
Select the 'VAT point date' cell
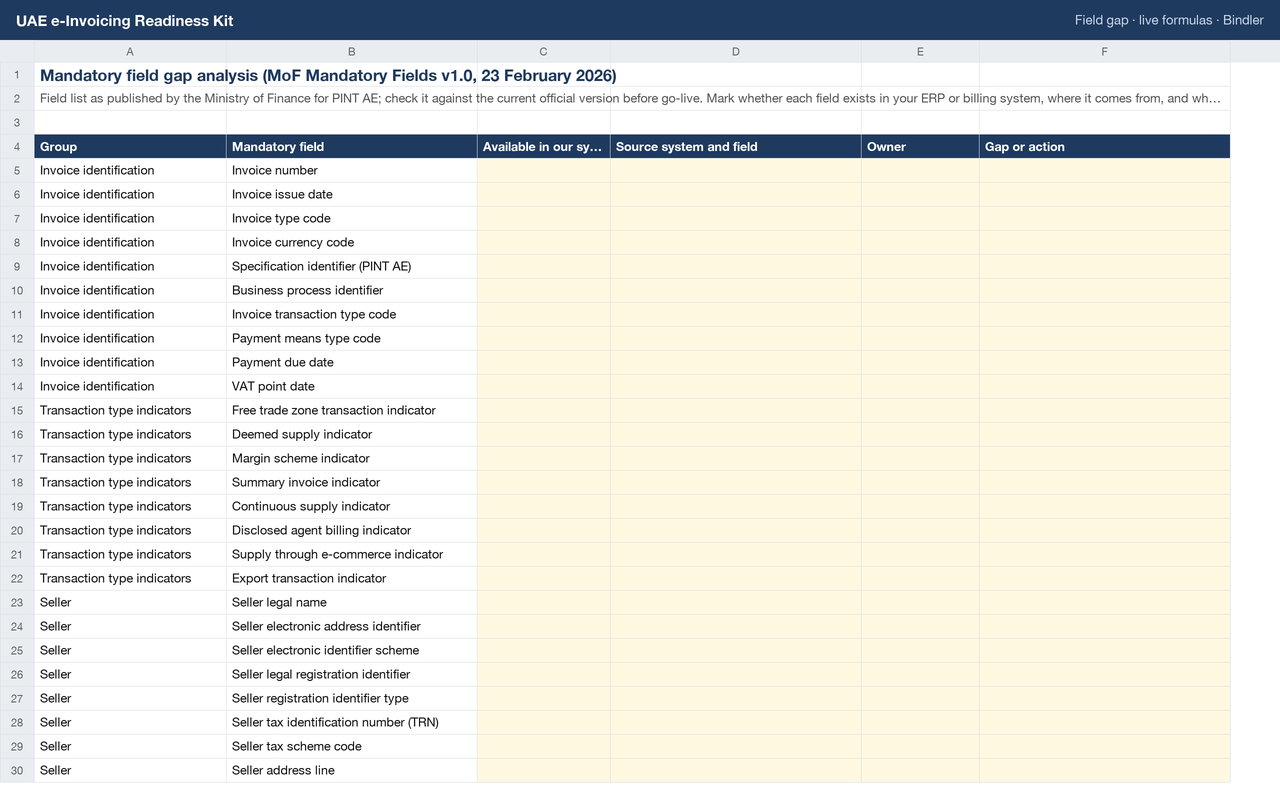[x=351, y=386]
